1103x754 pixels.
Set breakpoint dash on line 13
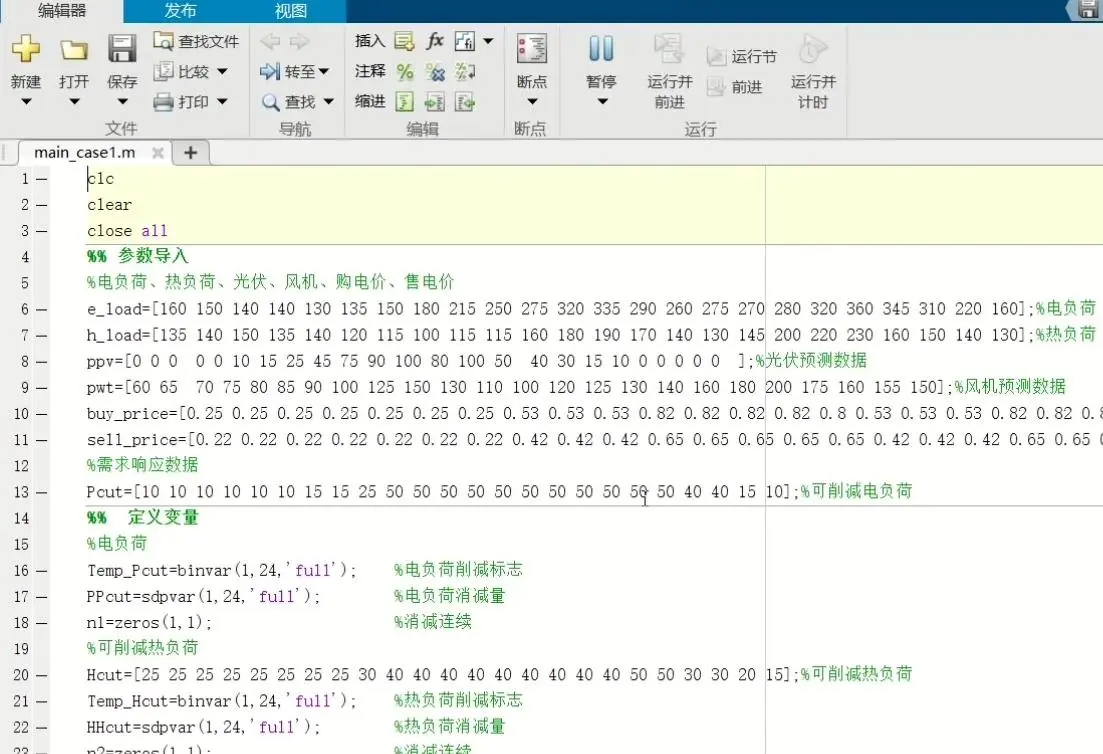42,492
